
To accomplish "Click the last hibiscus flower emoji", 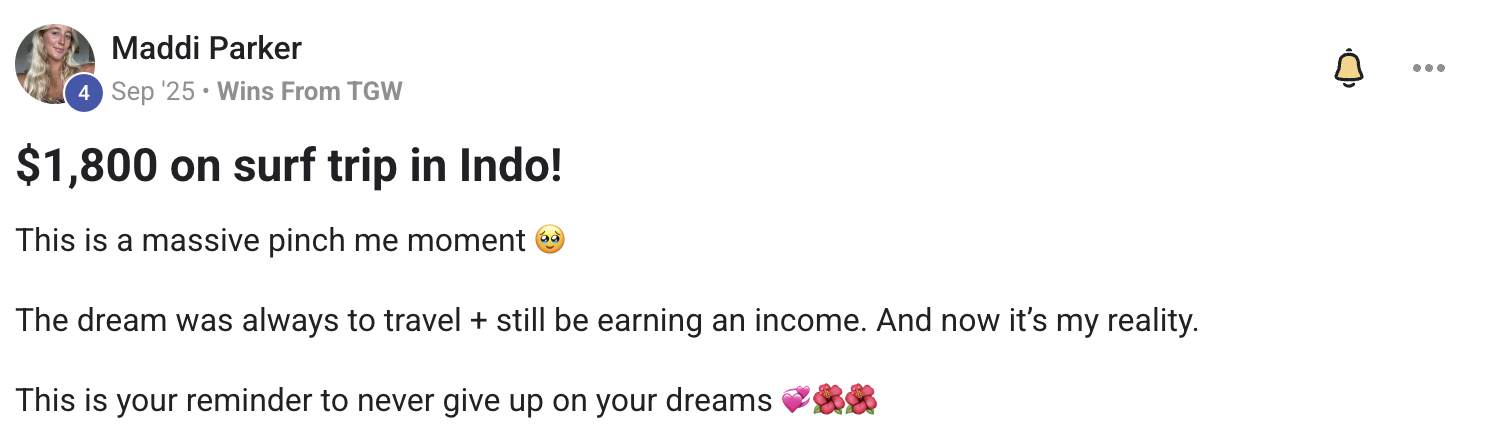I will tap(861, 400).
